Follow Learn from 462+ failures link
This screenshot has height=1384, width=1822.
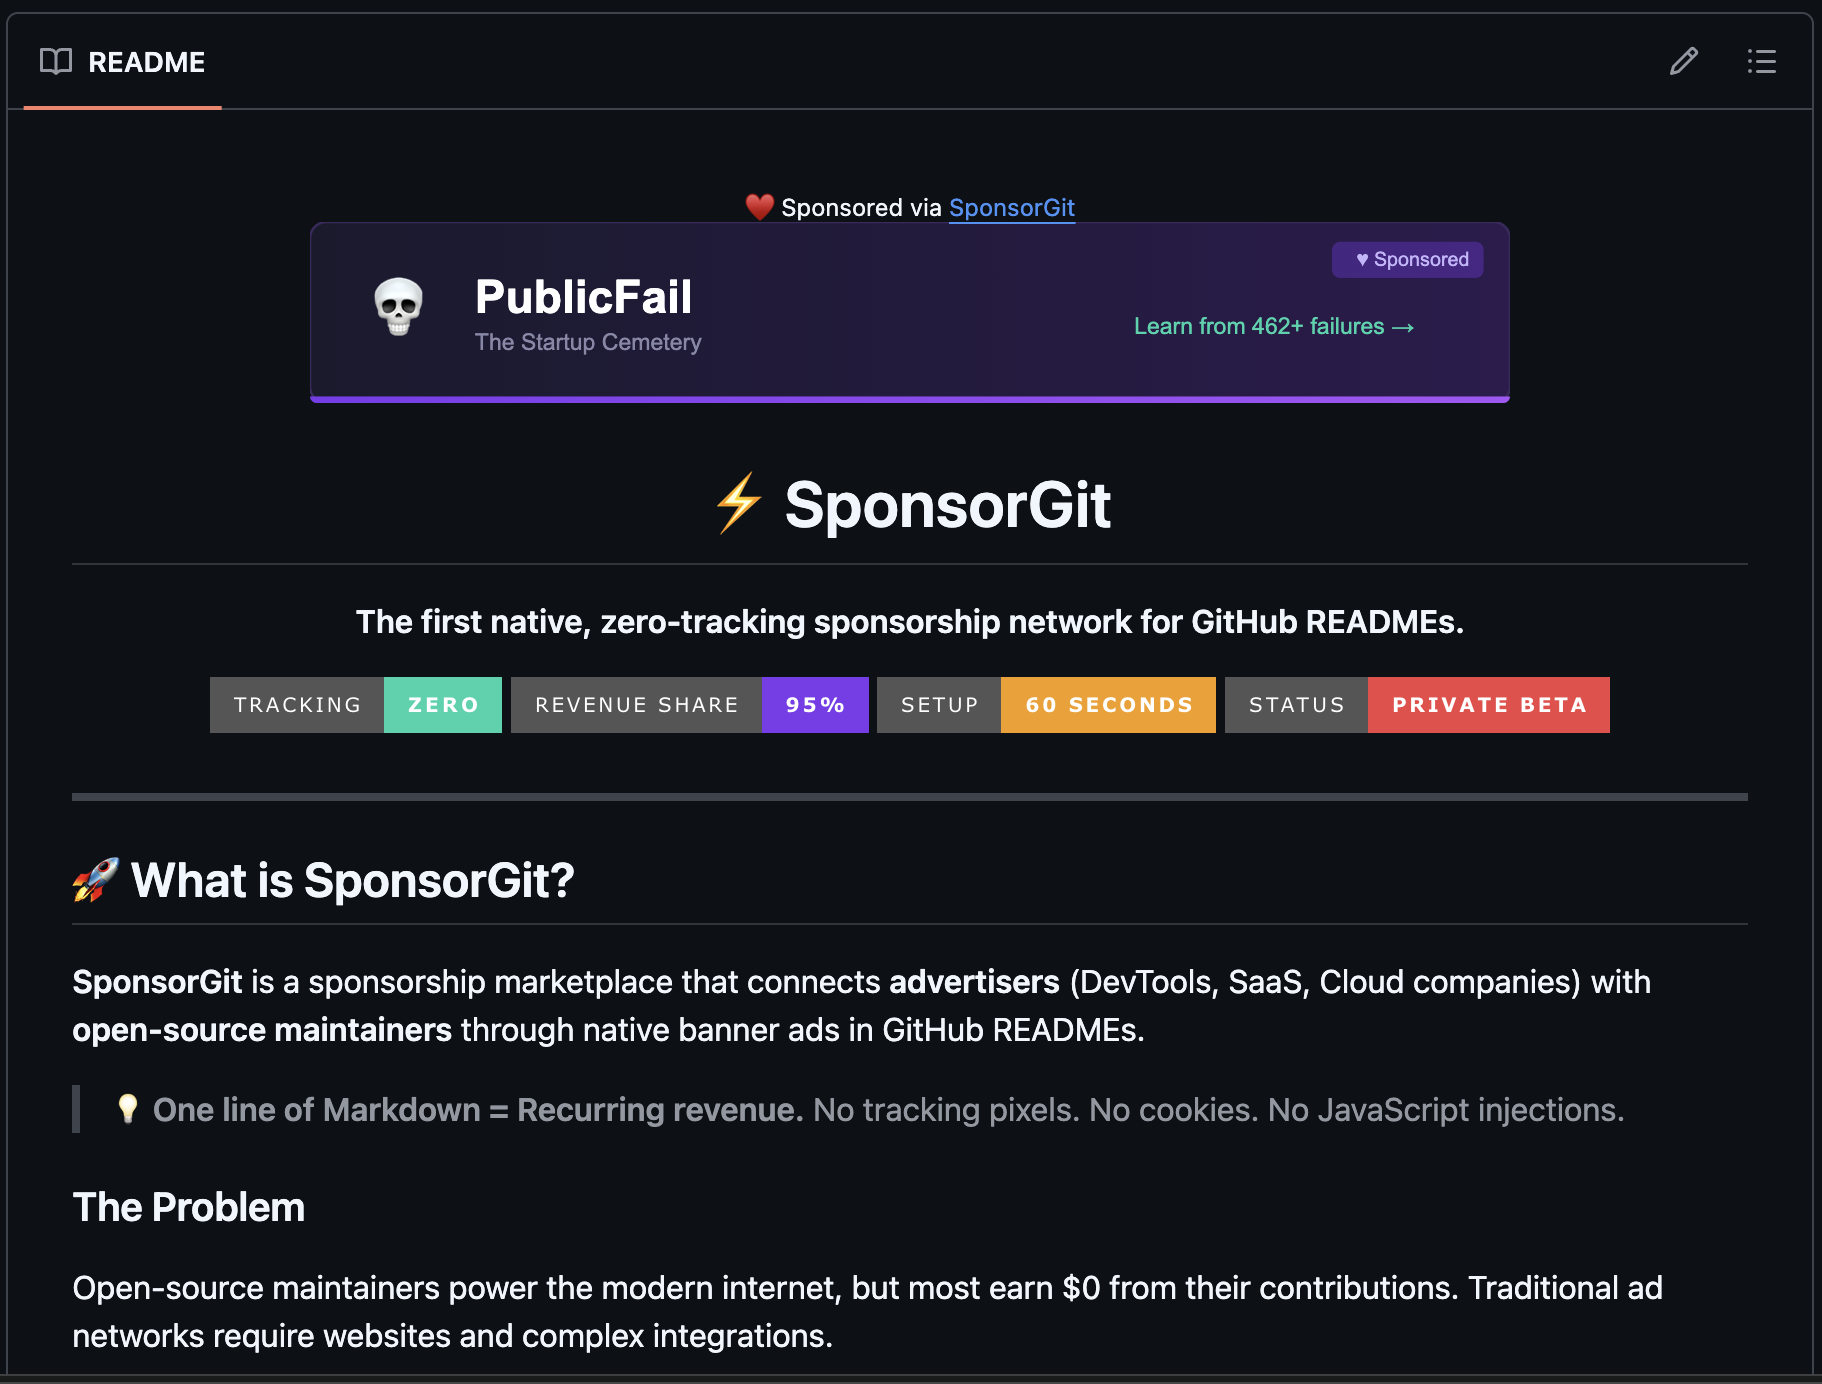[1273, 326]
